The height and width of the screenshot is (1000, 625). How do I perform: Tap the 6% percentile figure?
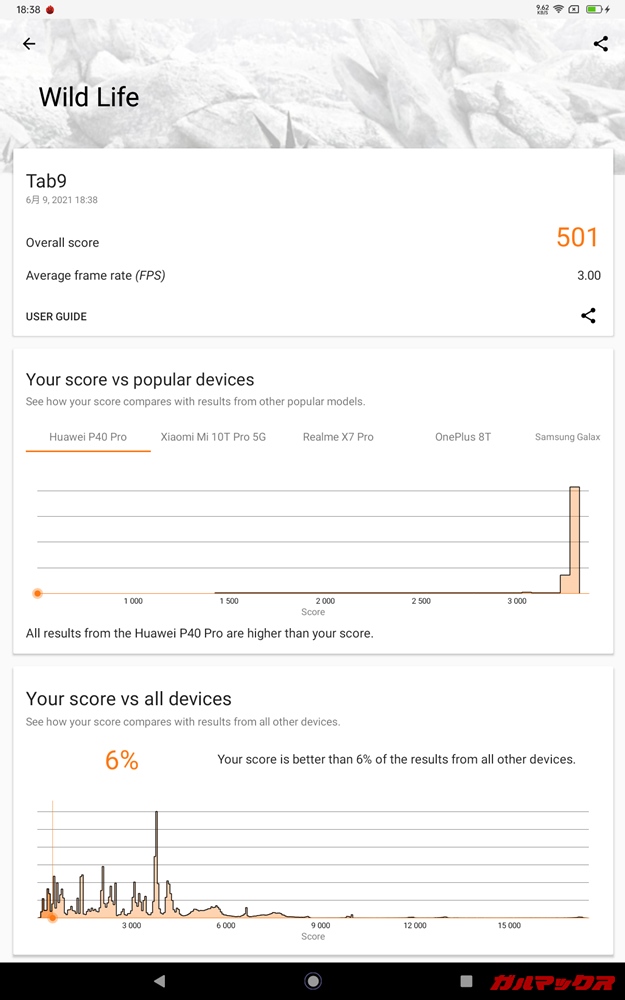pyautogui.click(x=122, y=761)
